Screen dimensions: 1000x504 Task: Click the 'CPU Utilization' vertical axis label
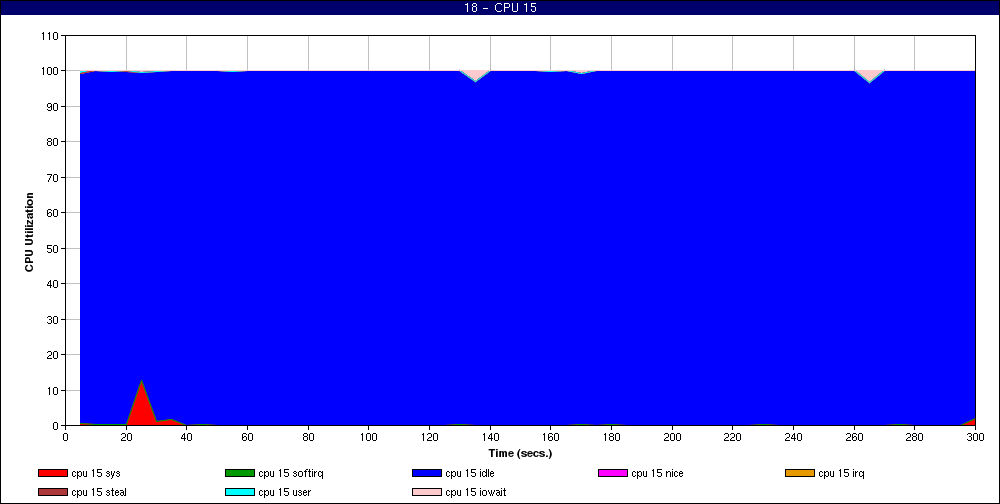[29, 232]
